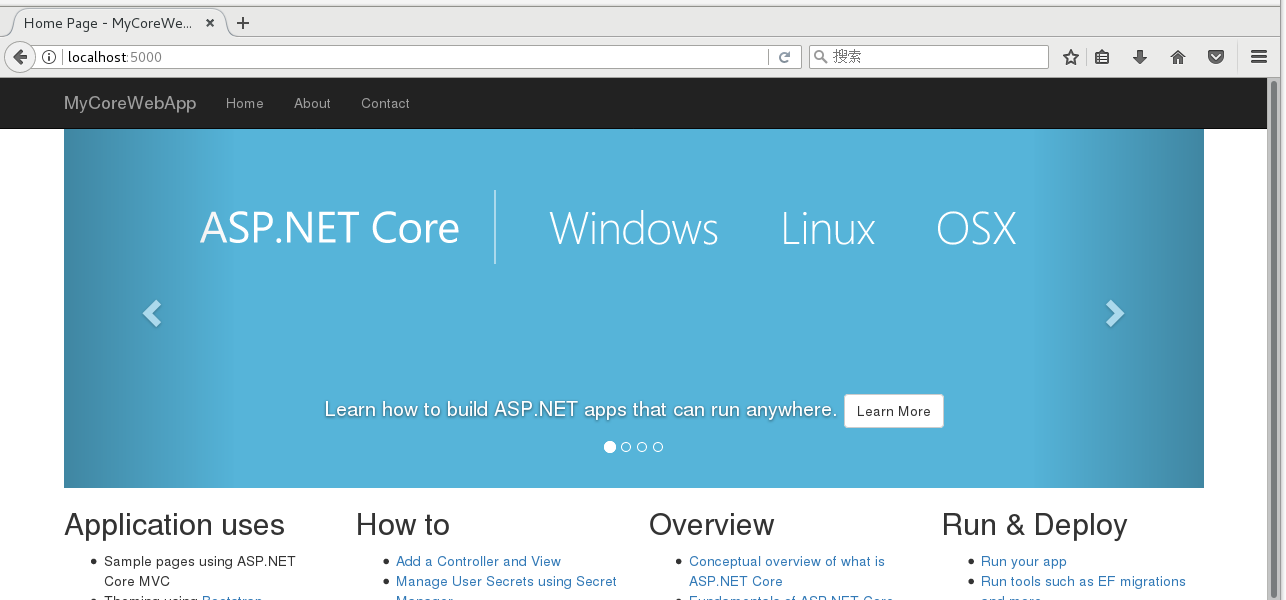Go to the previous carousel slide
The width and height of the screenshot is (1286, 600).
point(152,313)
